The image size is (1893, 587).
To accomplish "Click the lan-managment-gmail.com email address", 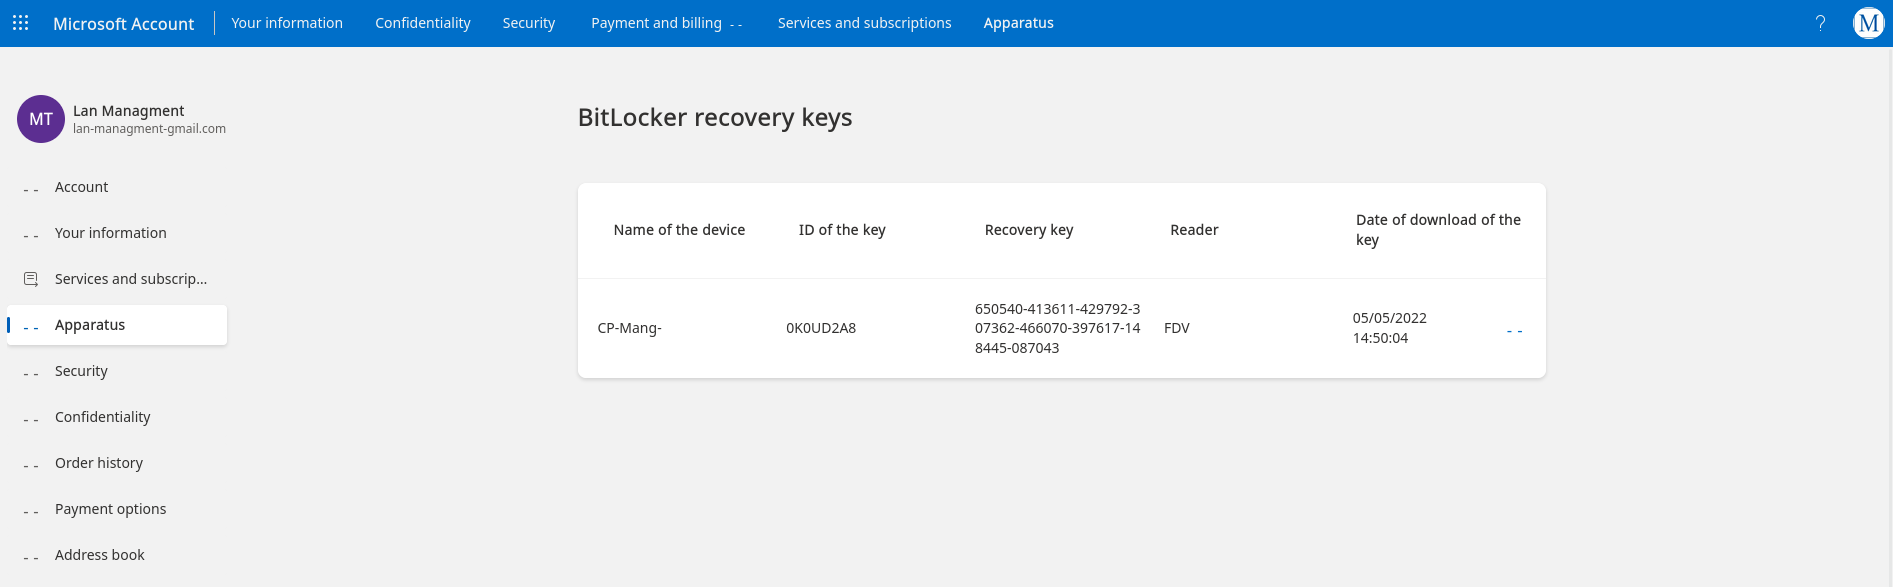I will tap(149, 129).
